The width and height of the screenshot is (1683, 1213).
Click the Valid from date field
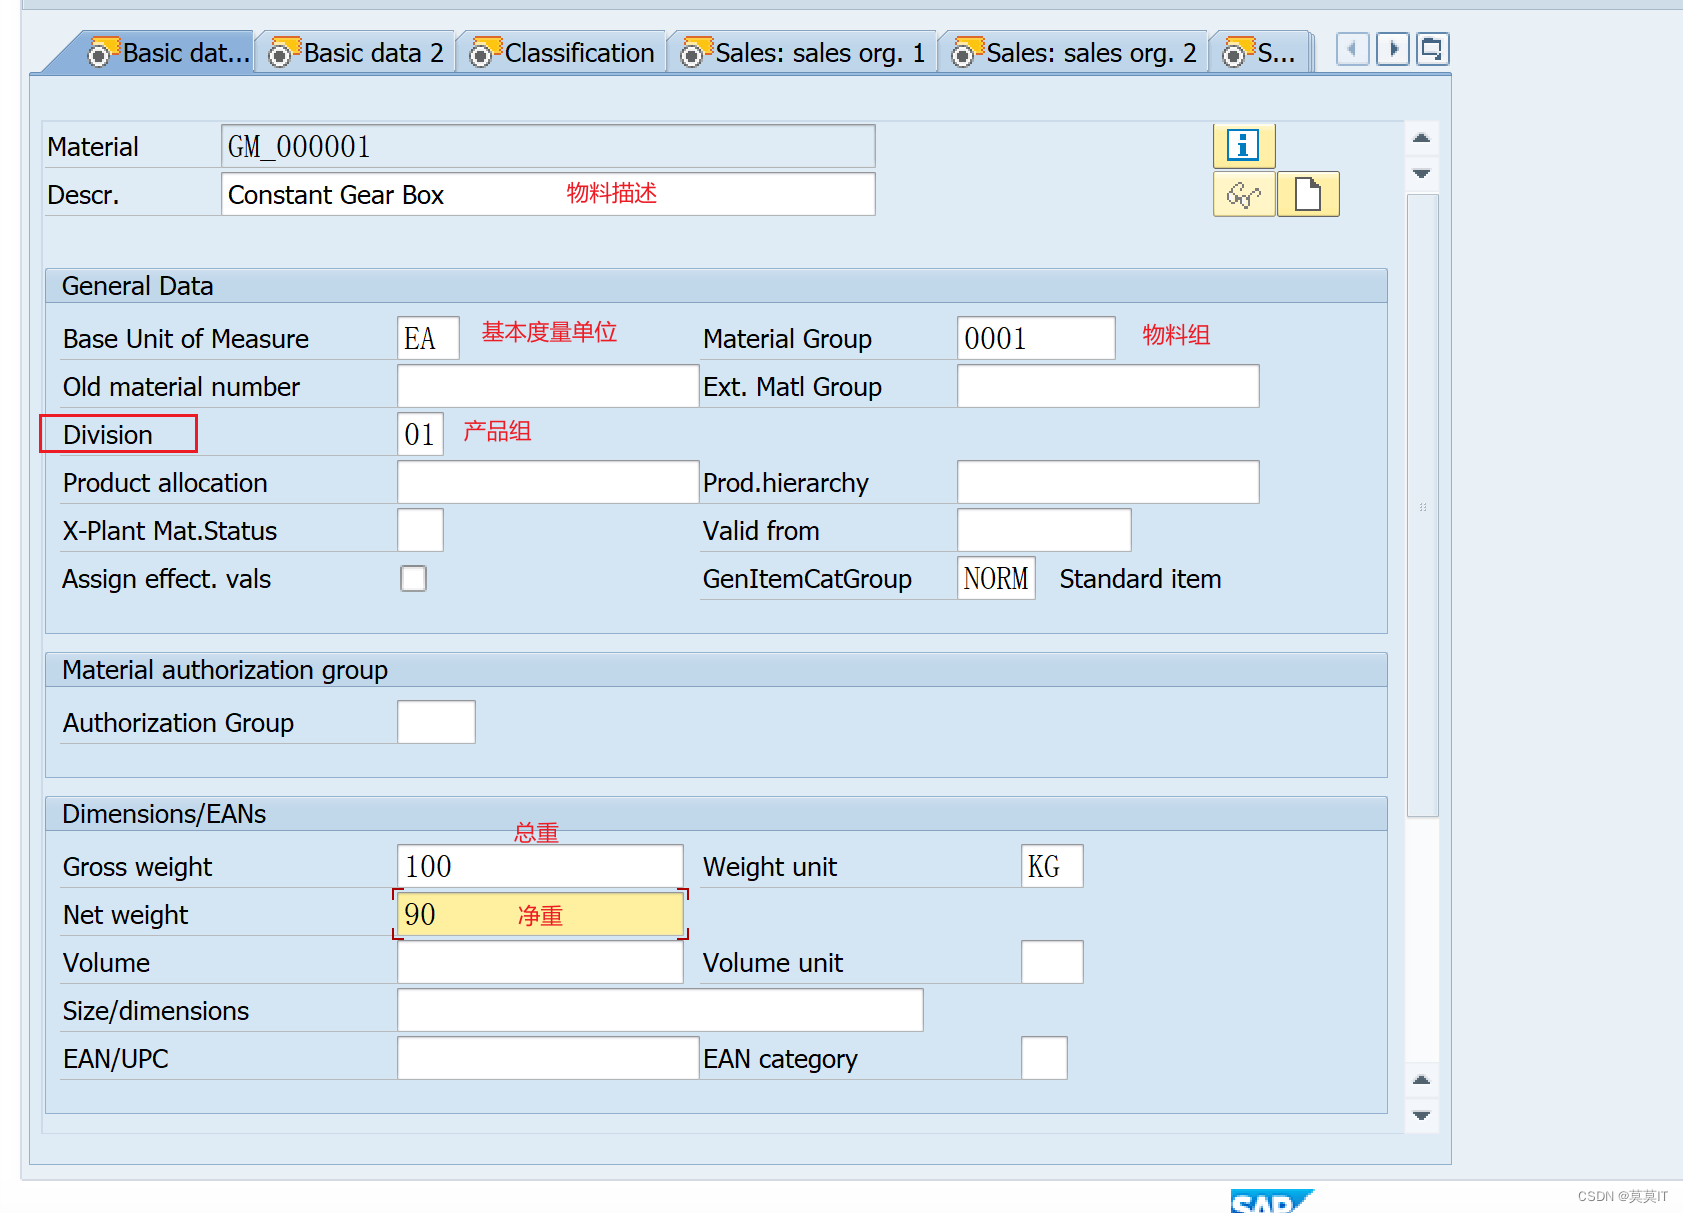[x=1044, y=530]
